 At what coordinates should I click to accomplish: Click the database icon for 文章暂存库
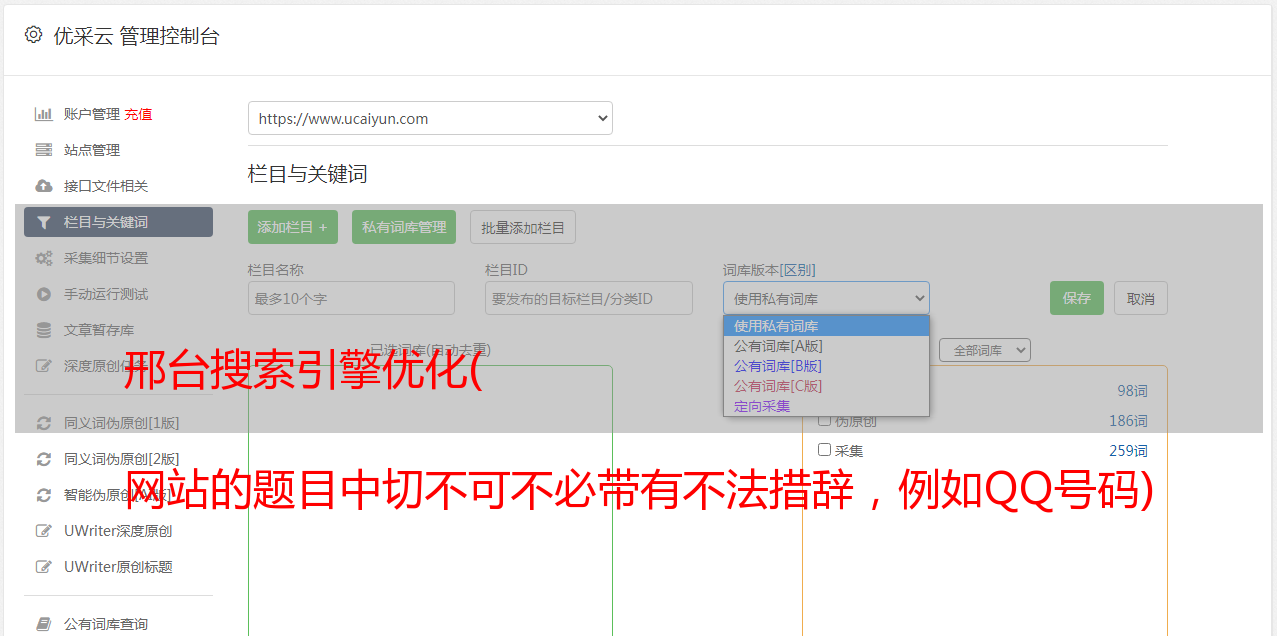pyautogui.click(x=43, y=330)
